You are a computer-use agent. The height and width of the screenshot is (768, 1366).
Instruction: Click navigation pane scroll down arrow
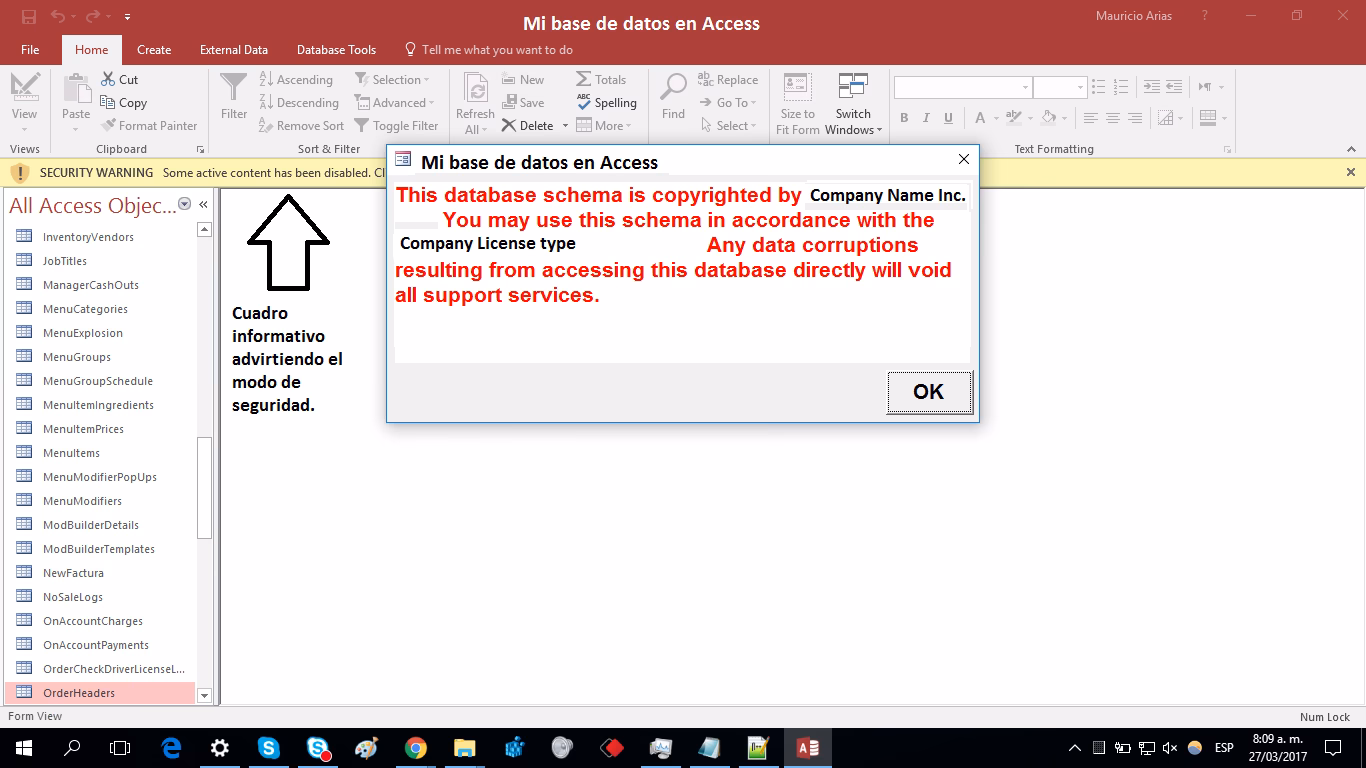[204, 695]
